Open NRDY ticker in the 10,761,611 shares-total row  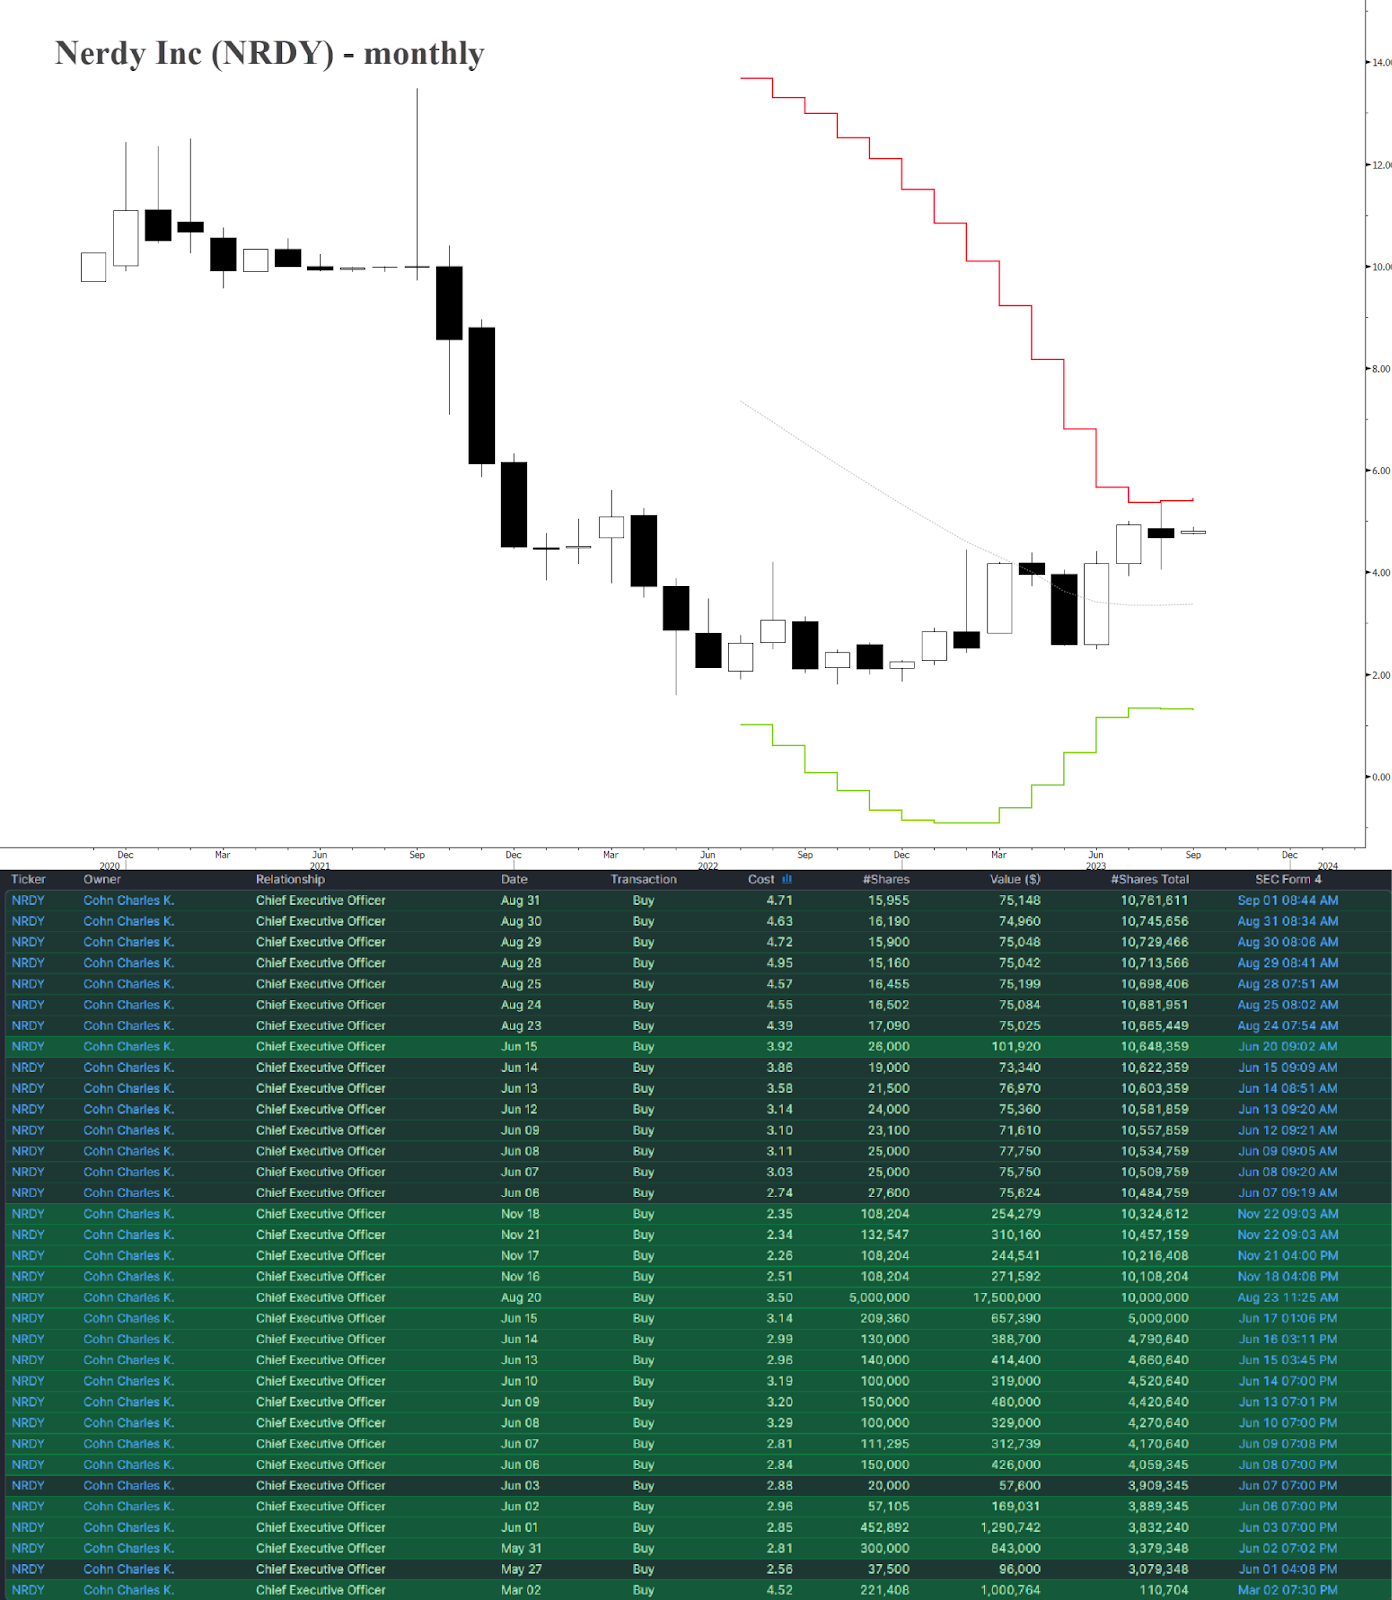(28, 901)
